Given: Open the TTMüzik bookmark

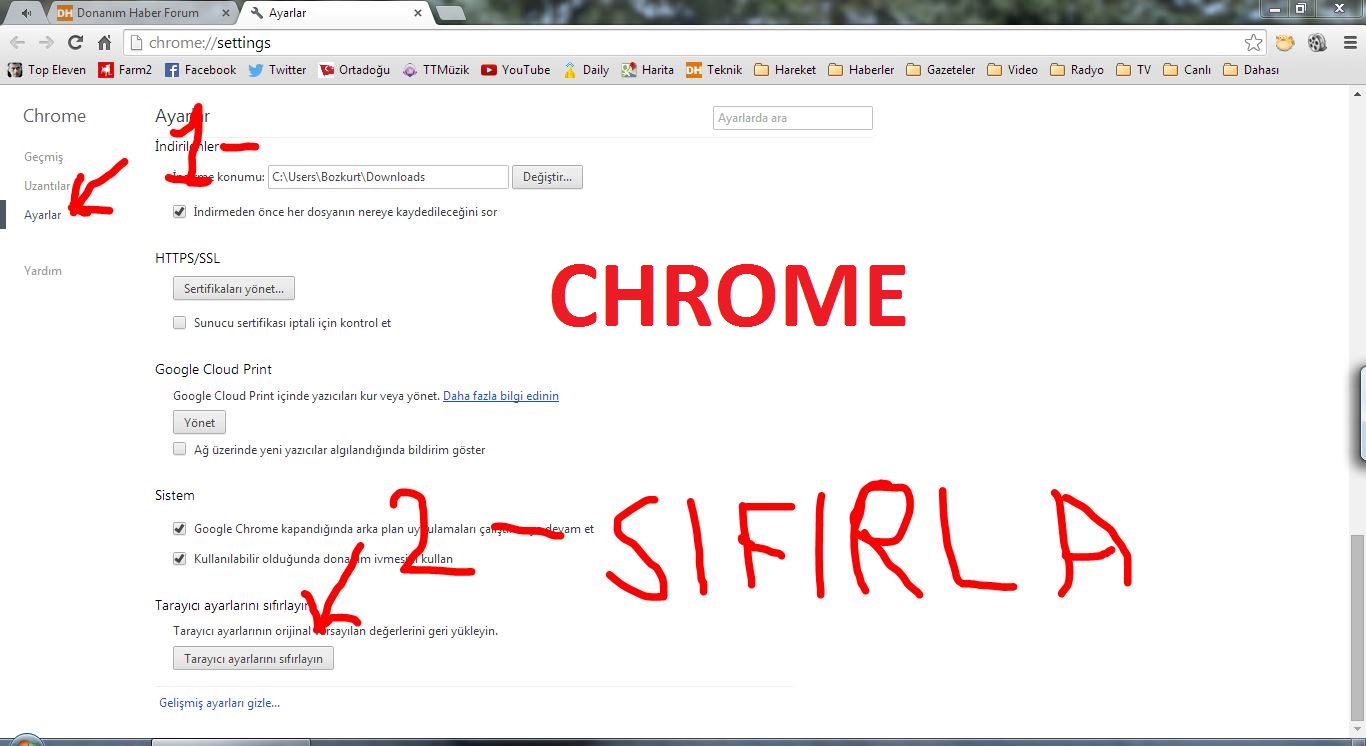Looking at the screenshot, I should point(436,70).
